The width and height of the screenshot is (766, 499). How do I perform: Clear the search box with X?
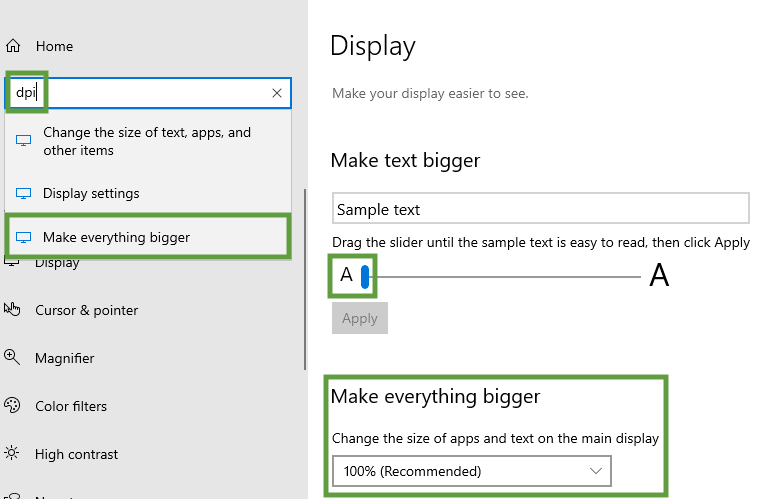[x=277, y=93]
